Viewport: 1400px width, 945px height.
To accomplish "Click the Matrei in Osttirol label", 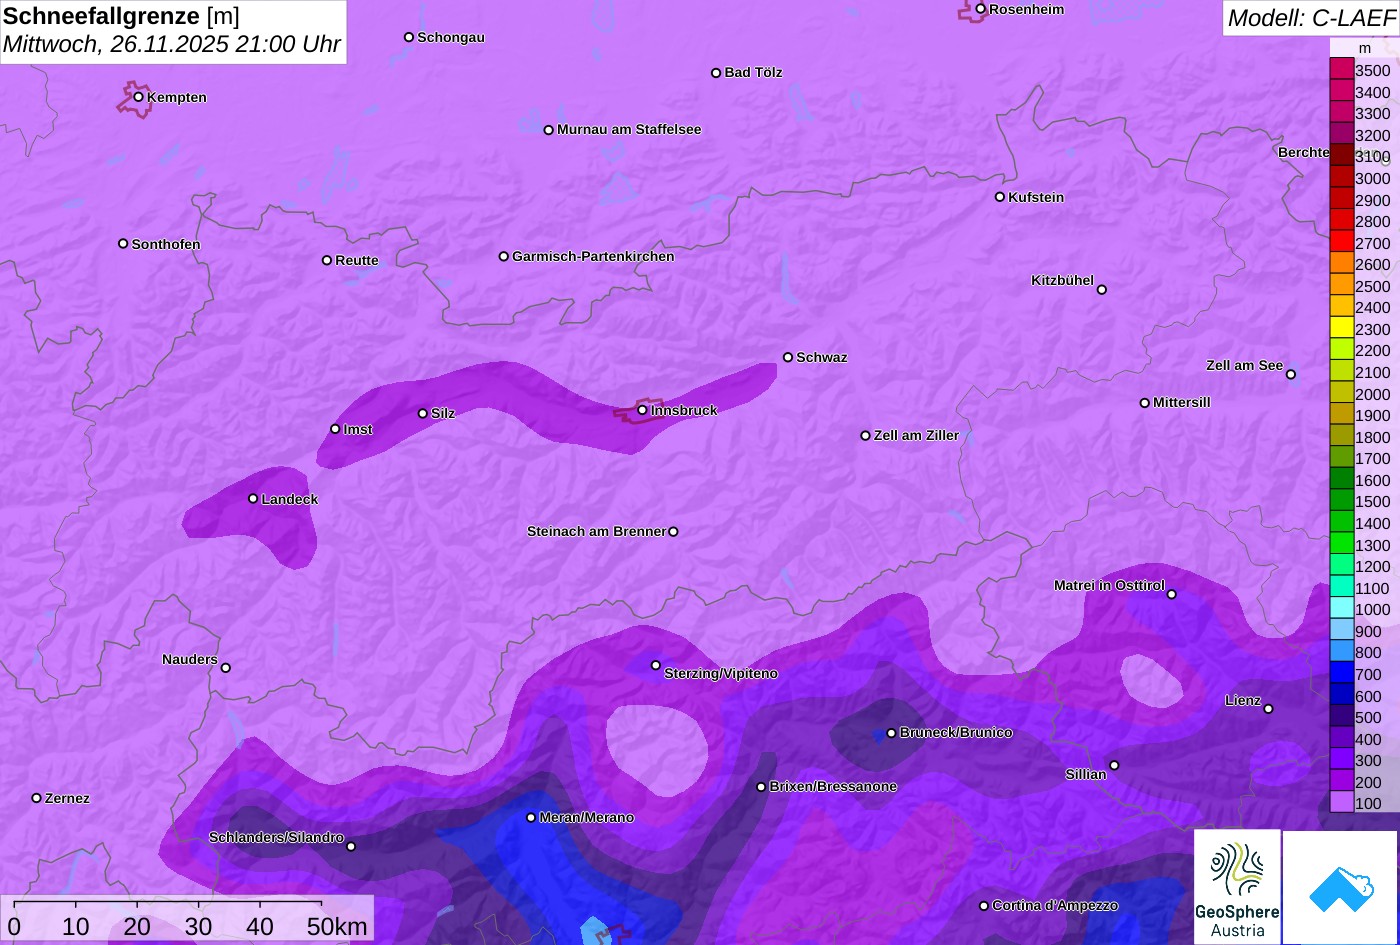I will [x=1109, y=585].
